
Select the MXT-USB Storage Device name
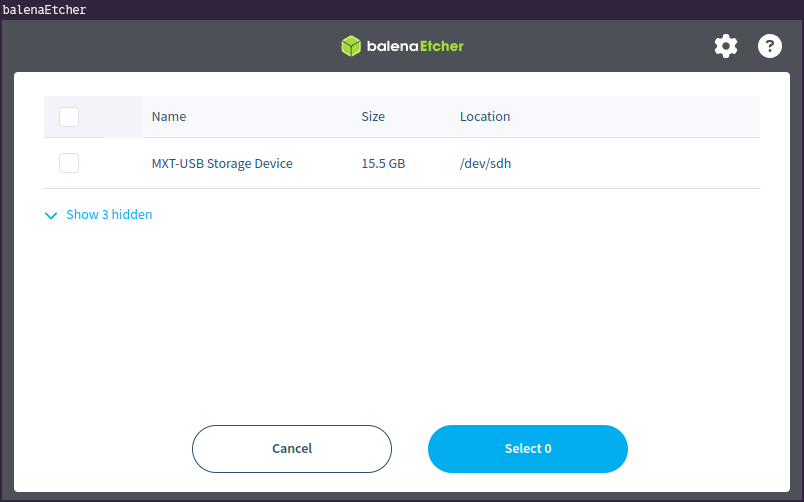pos(222,163)
